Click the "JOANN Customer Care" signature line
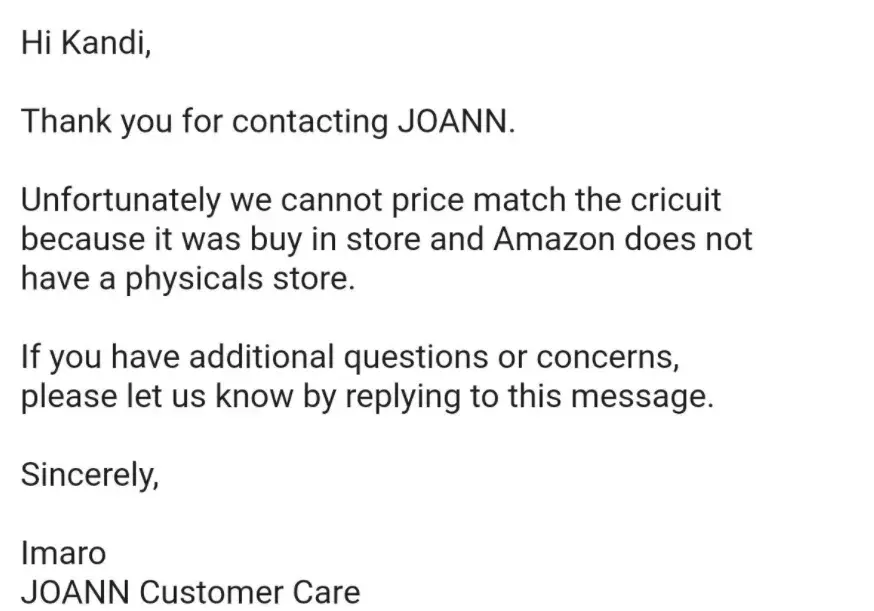 (x=190, y=590)
